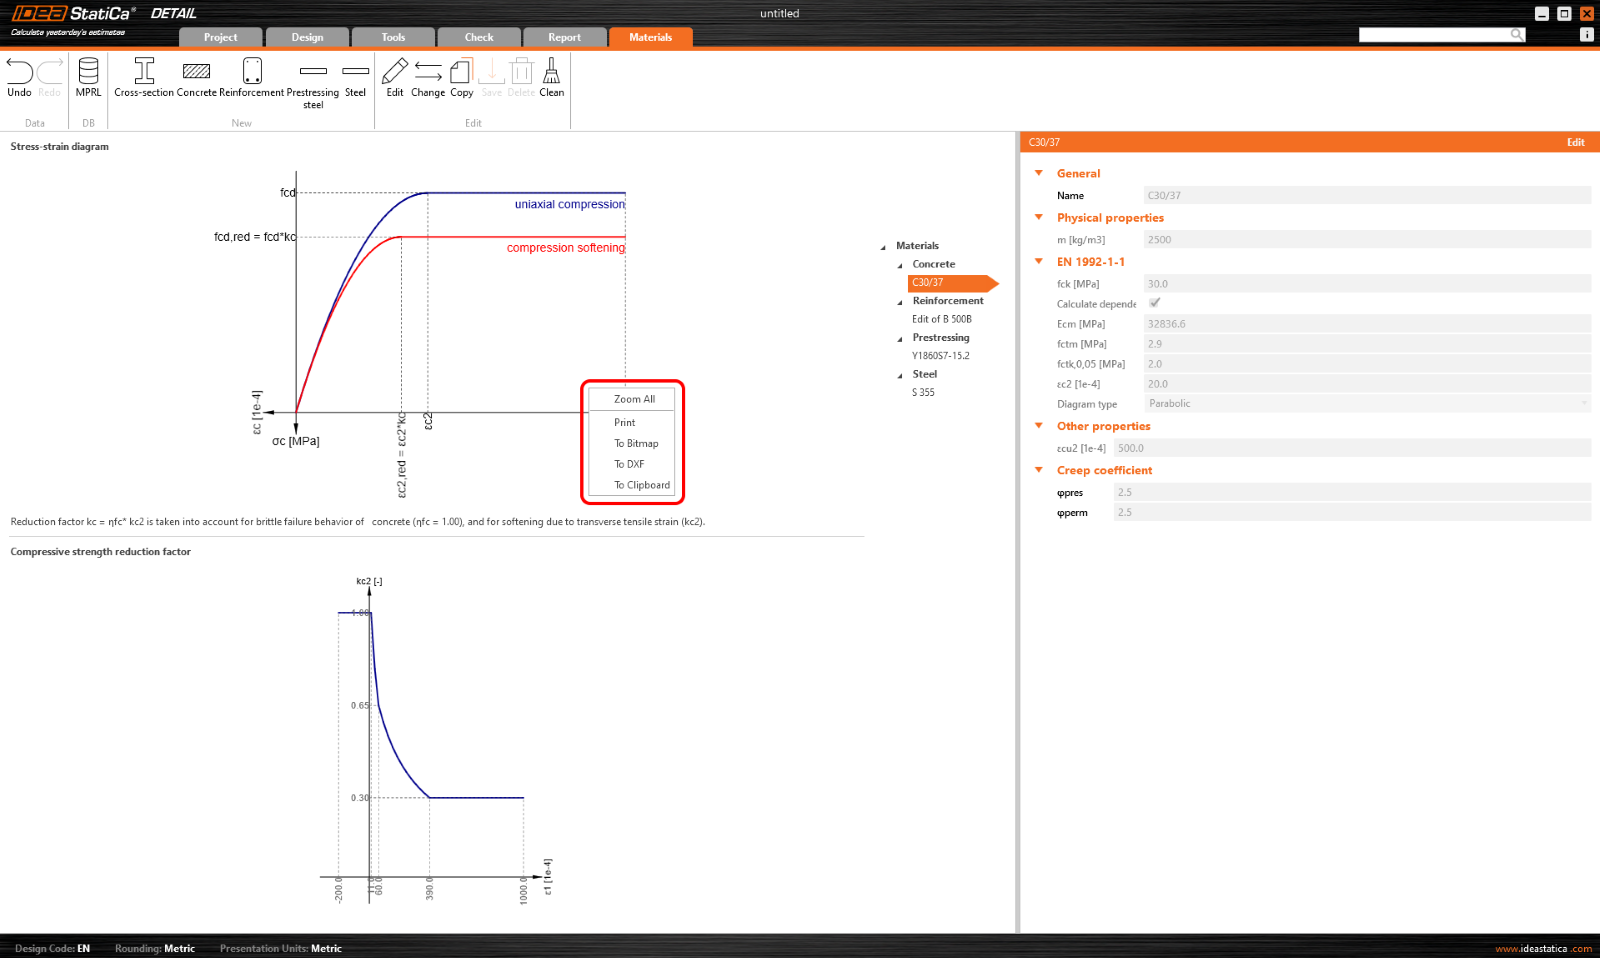Toggle the Calculate dependent values checkbox

(1155, 303)
